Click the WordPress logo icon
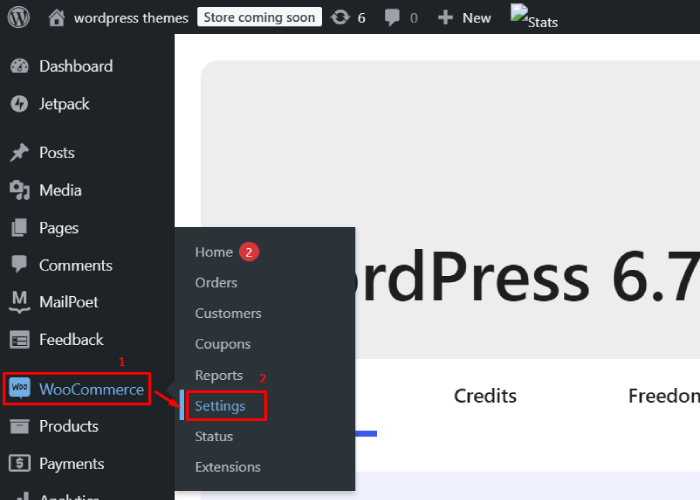Viewport: 700px width, 500px height. (x=20, y=18)
